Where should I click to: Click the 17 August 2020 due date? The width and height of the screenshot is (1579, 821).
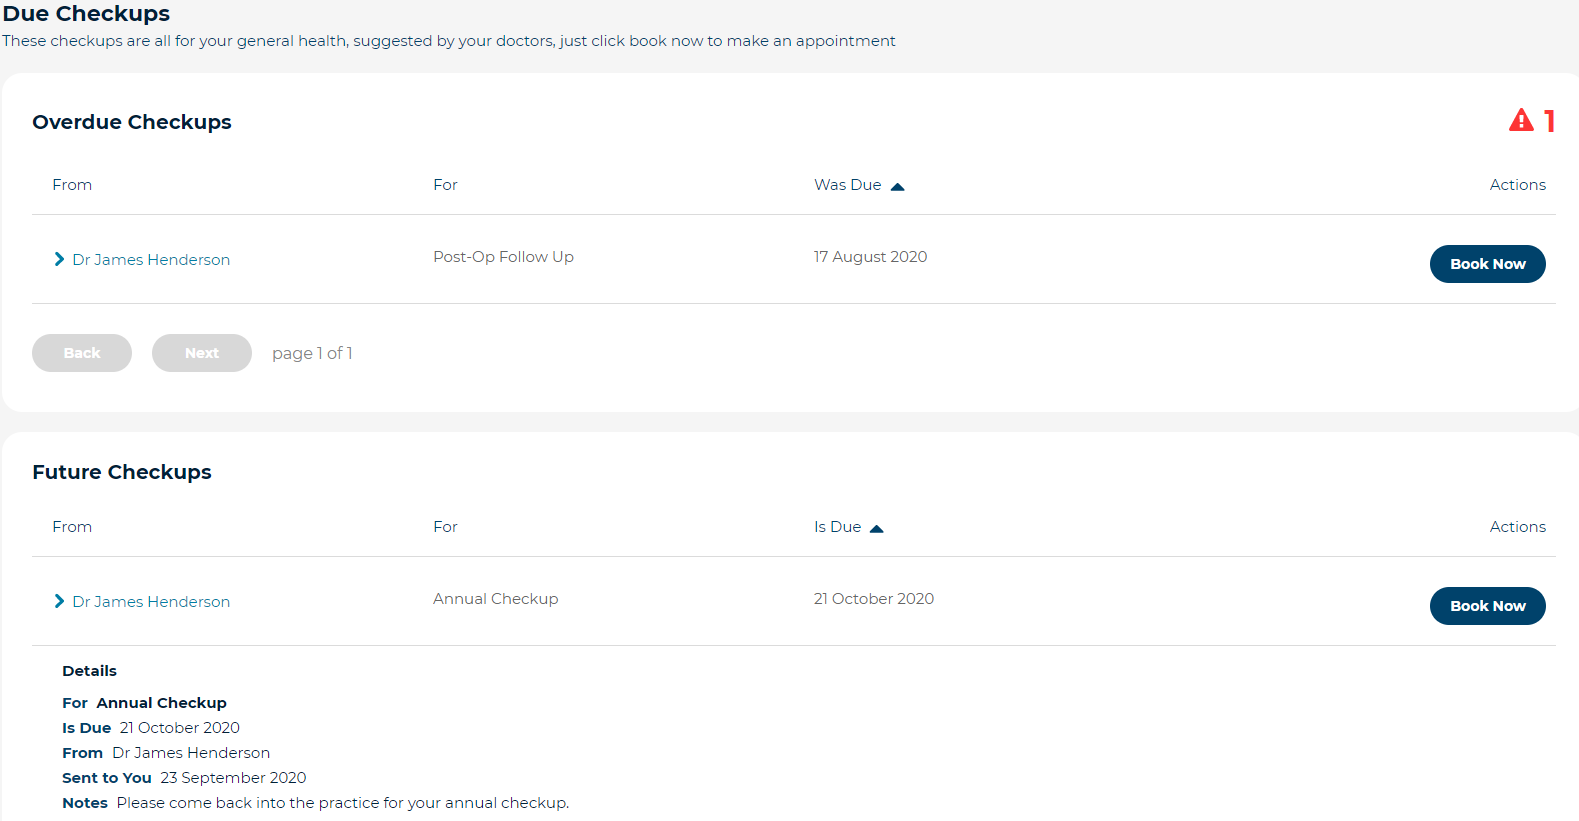(x=869, y=256)
